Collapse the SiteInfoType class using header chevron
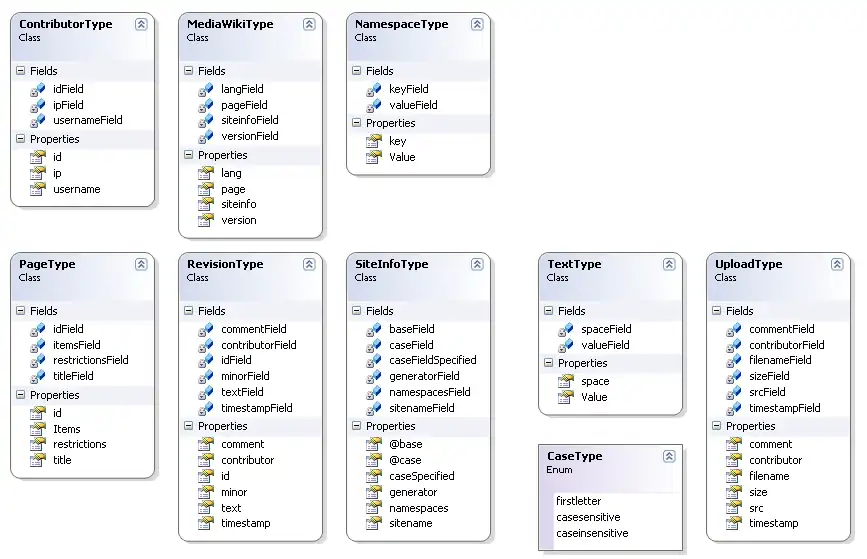 tap(477, 264)
